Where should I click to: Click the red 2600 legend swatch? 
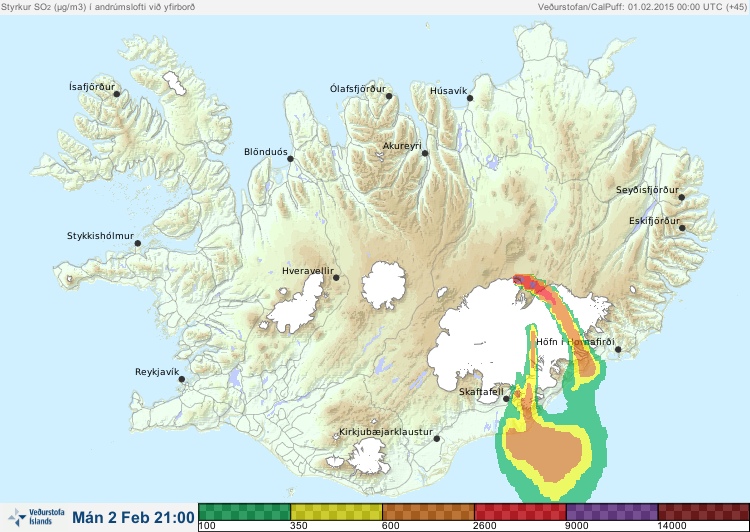pos(520,512)
